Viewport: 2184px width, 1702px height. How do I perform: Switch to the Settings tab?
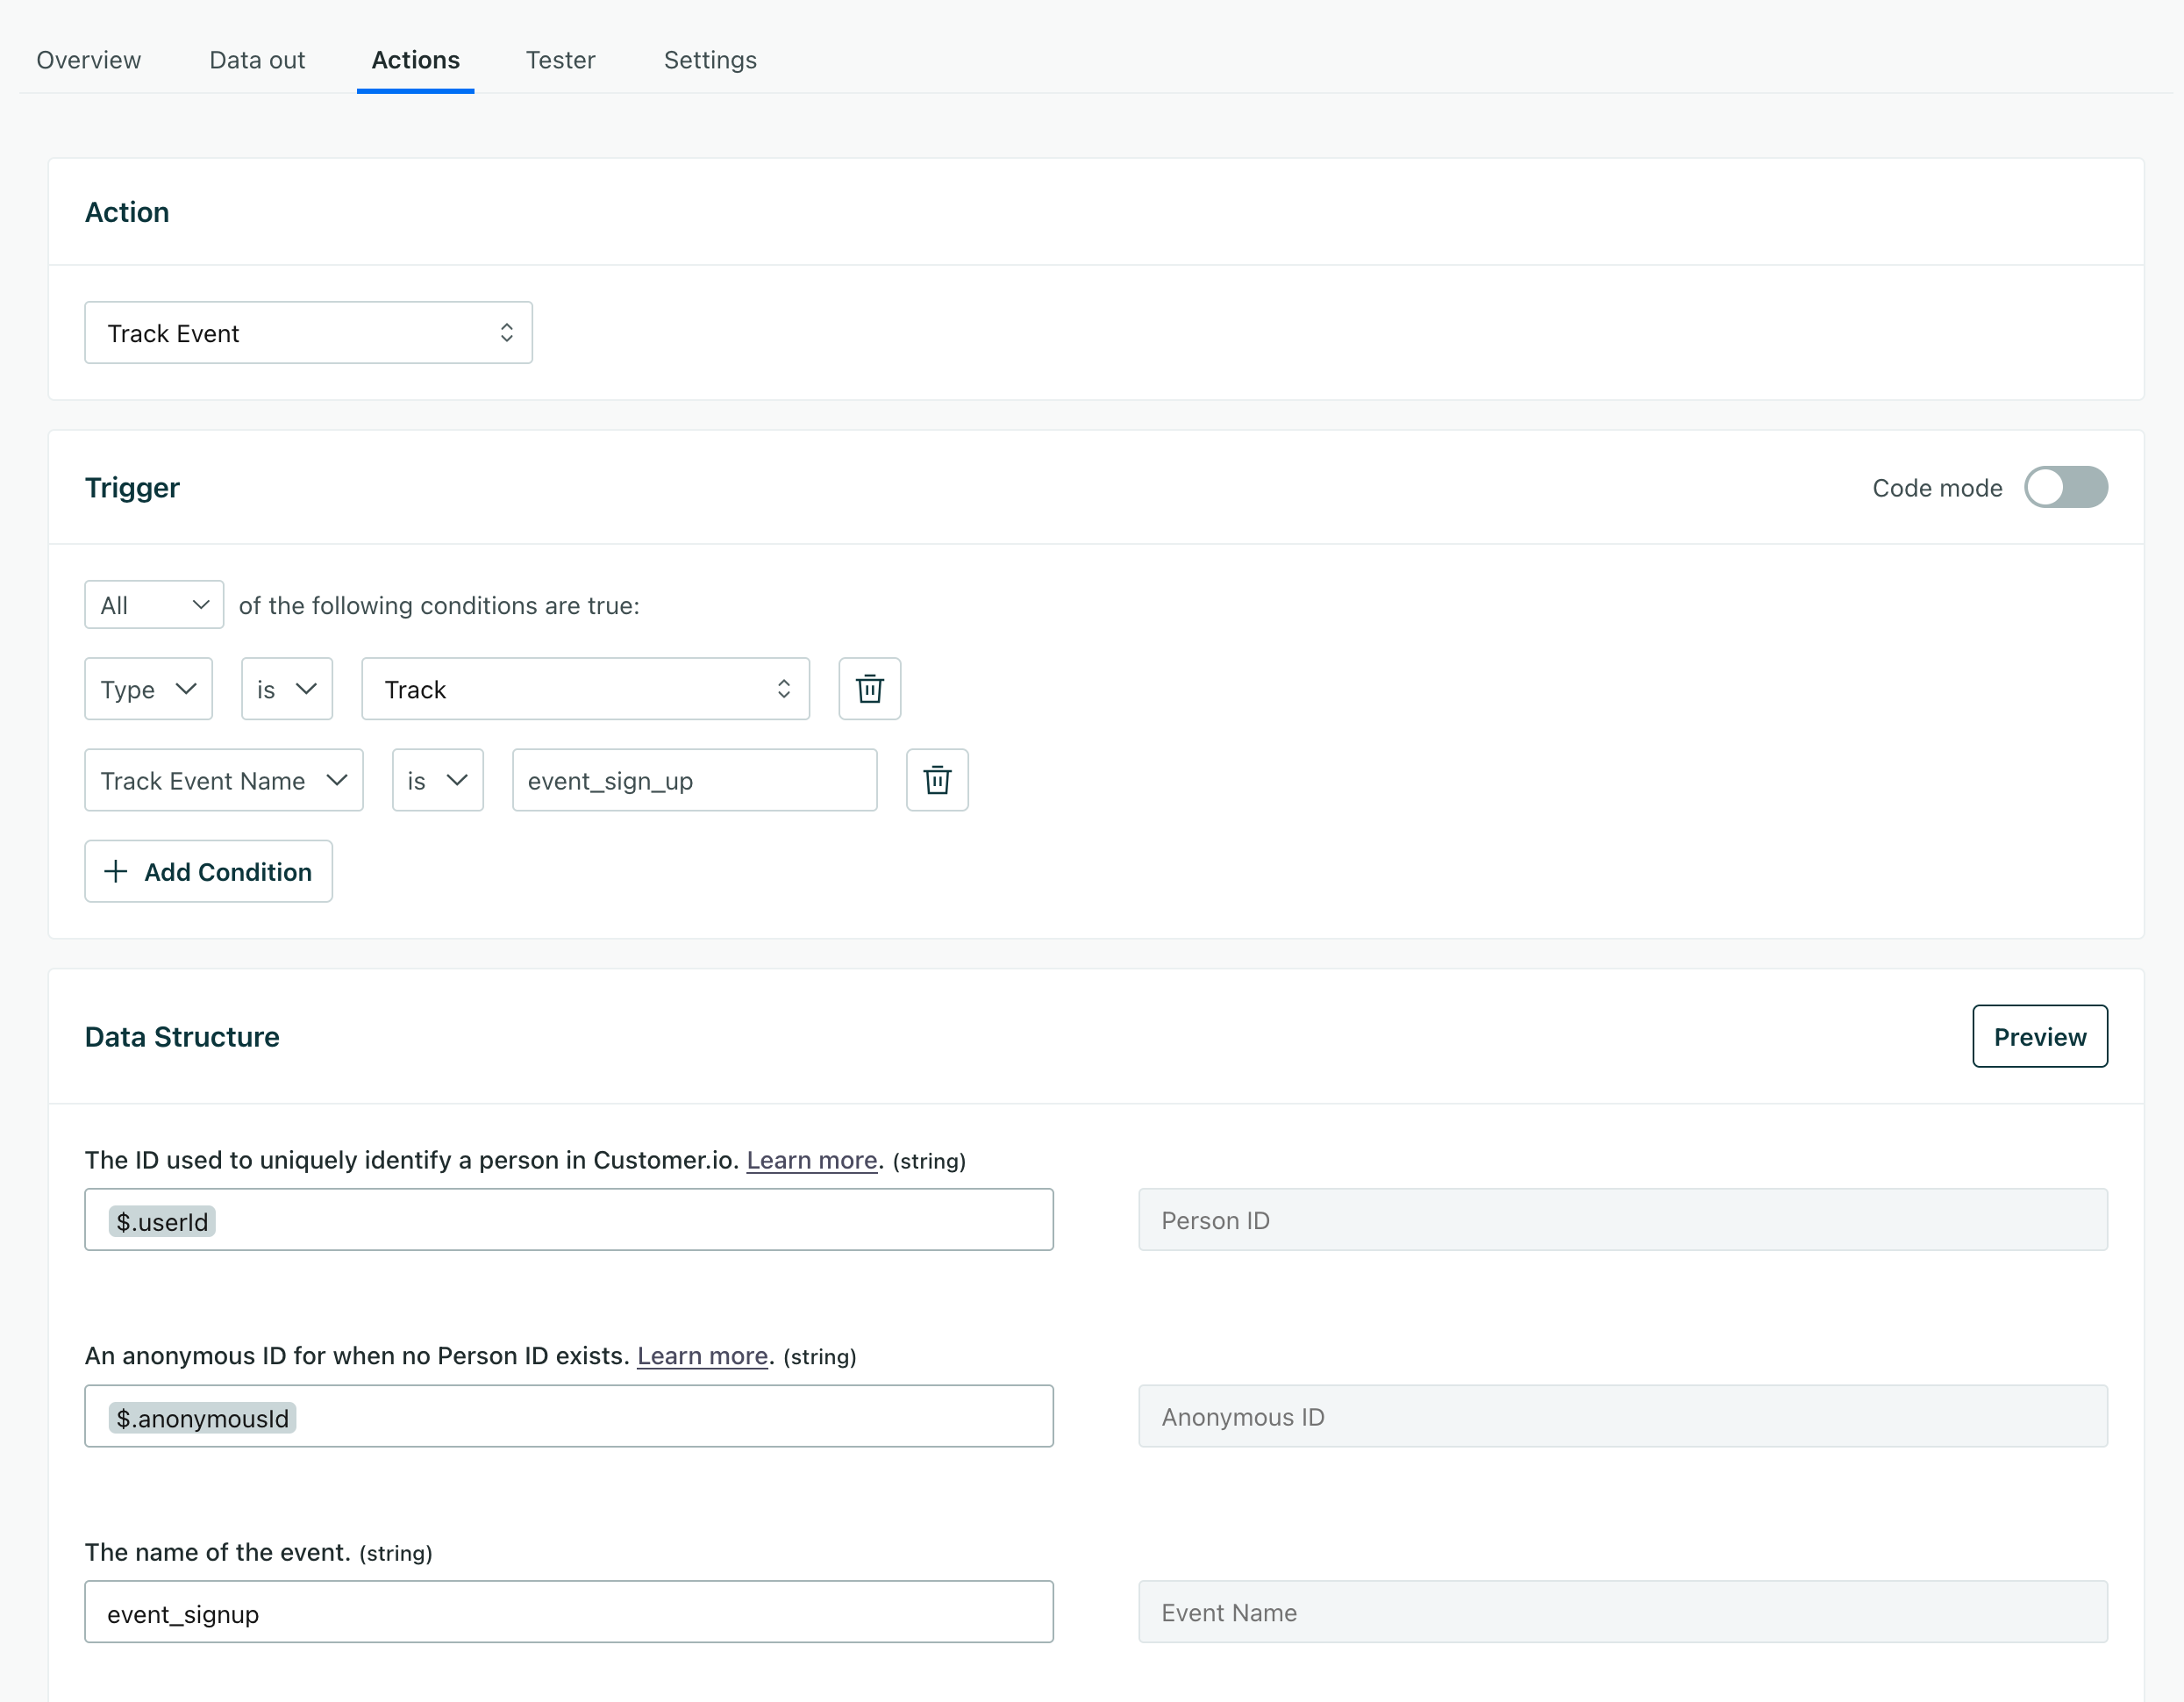[710, 60]
